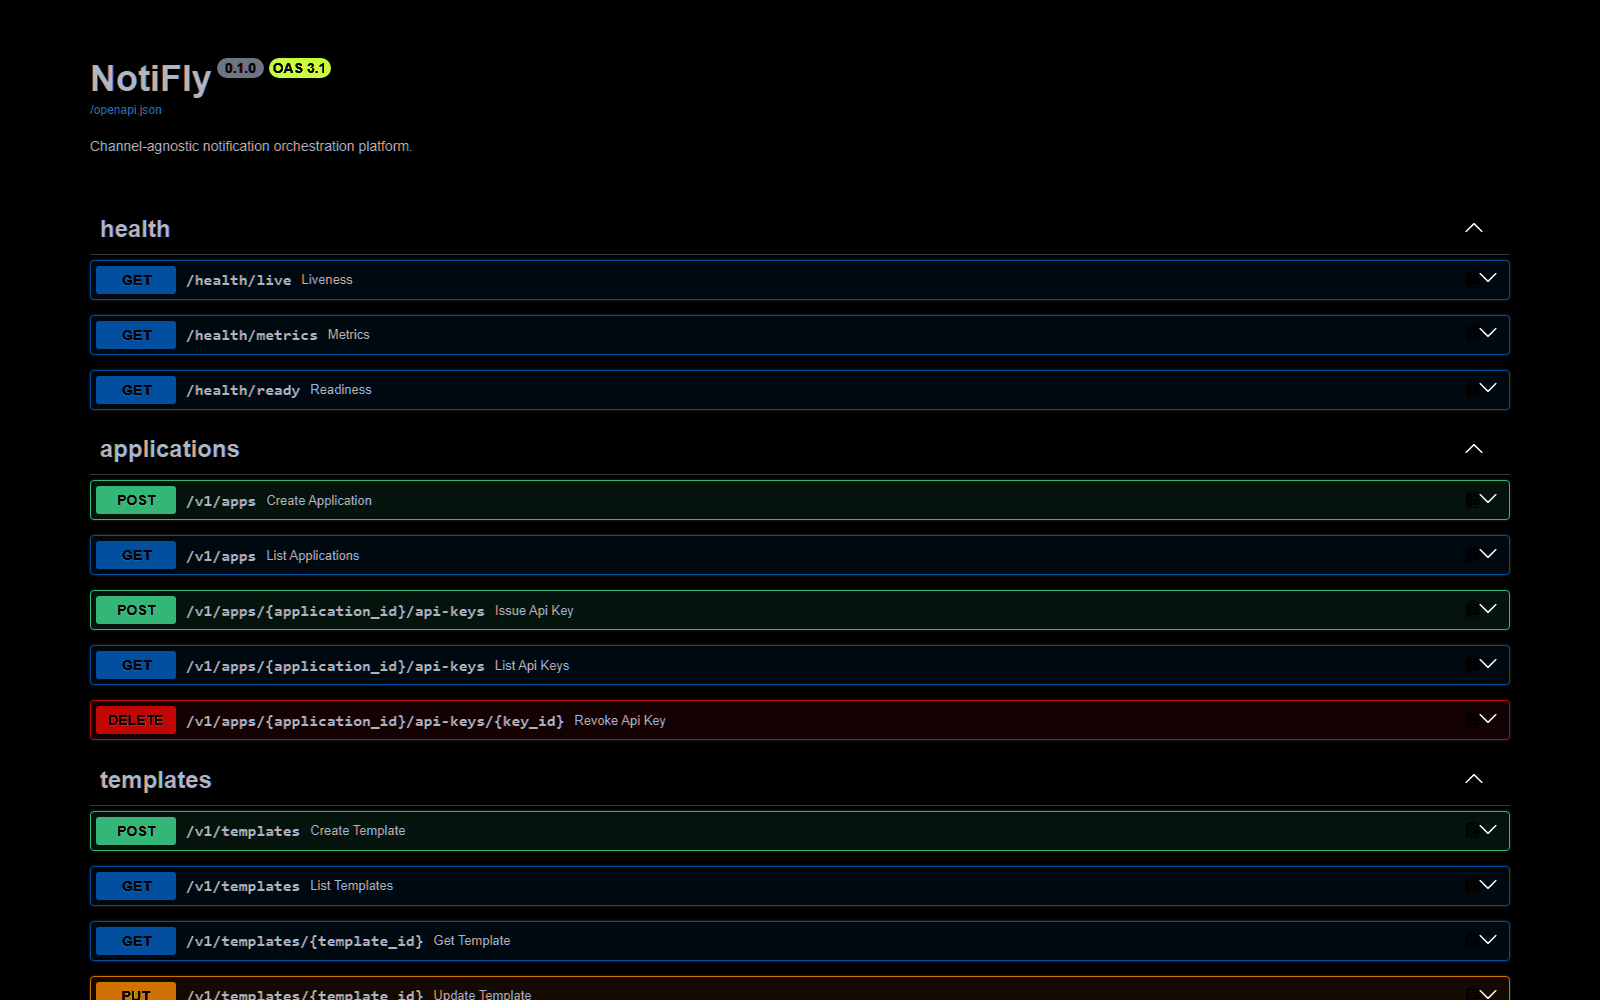
Task: Click the POST badge for Create Template
Action: coord(136,831)
